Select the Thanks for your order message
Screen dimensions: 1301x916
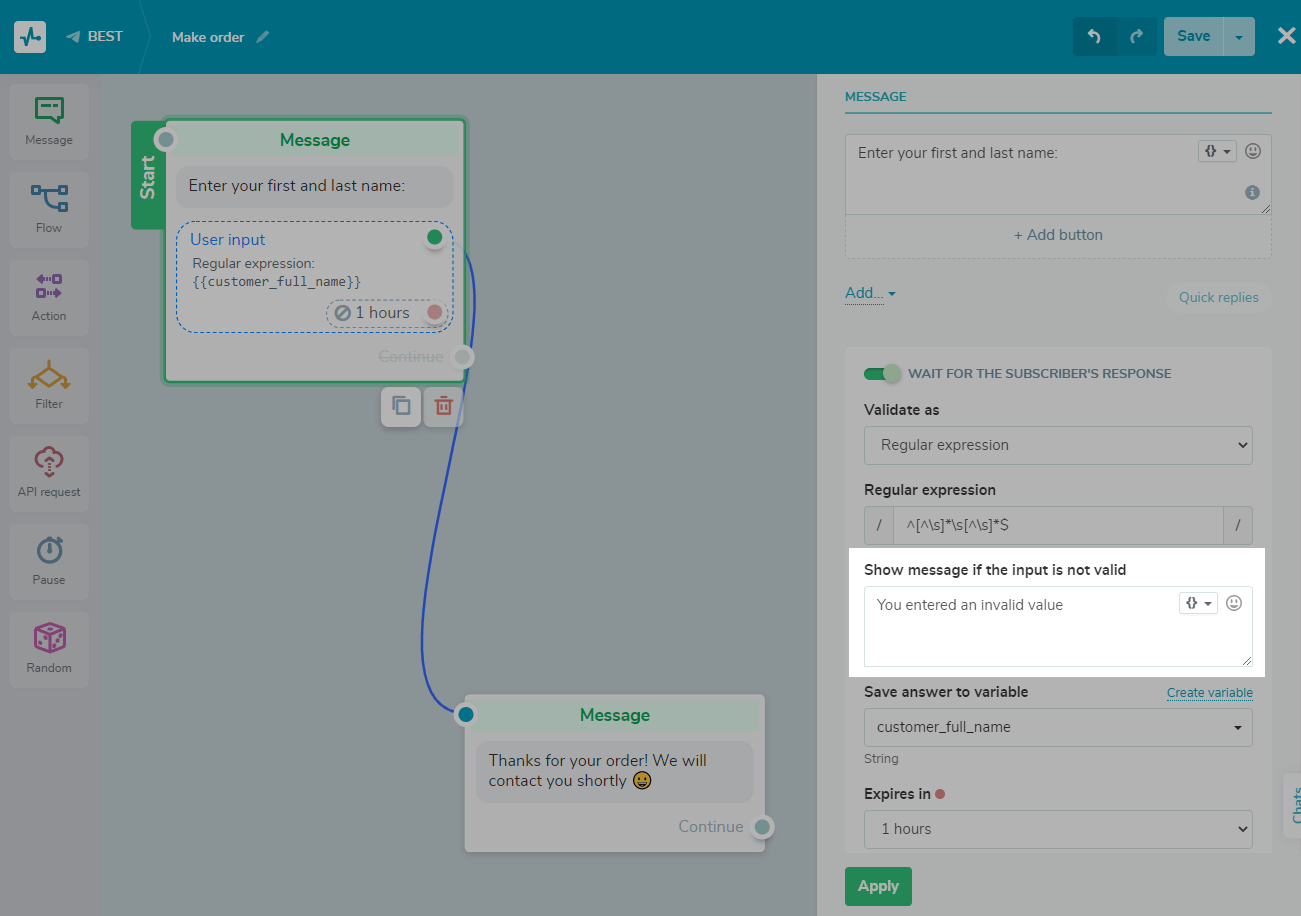coord(614,771)
